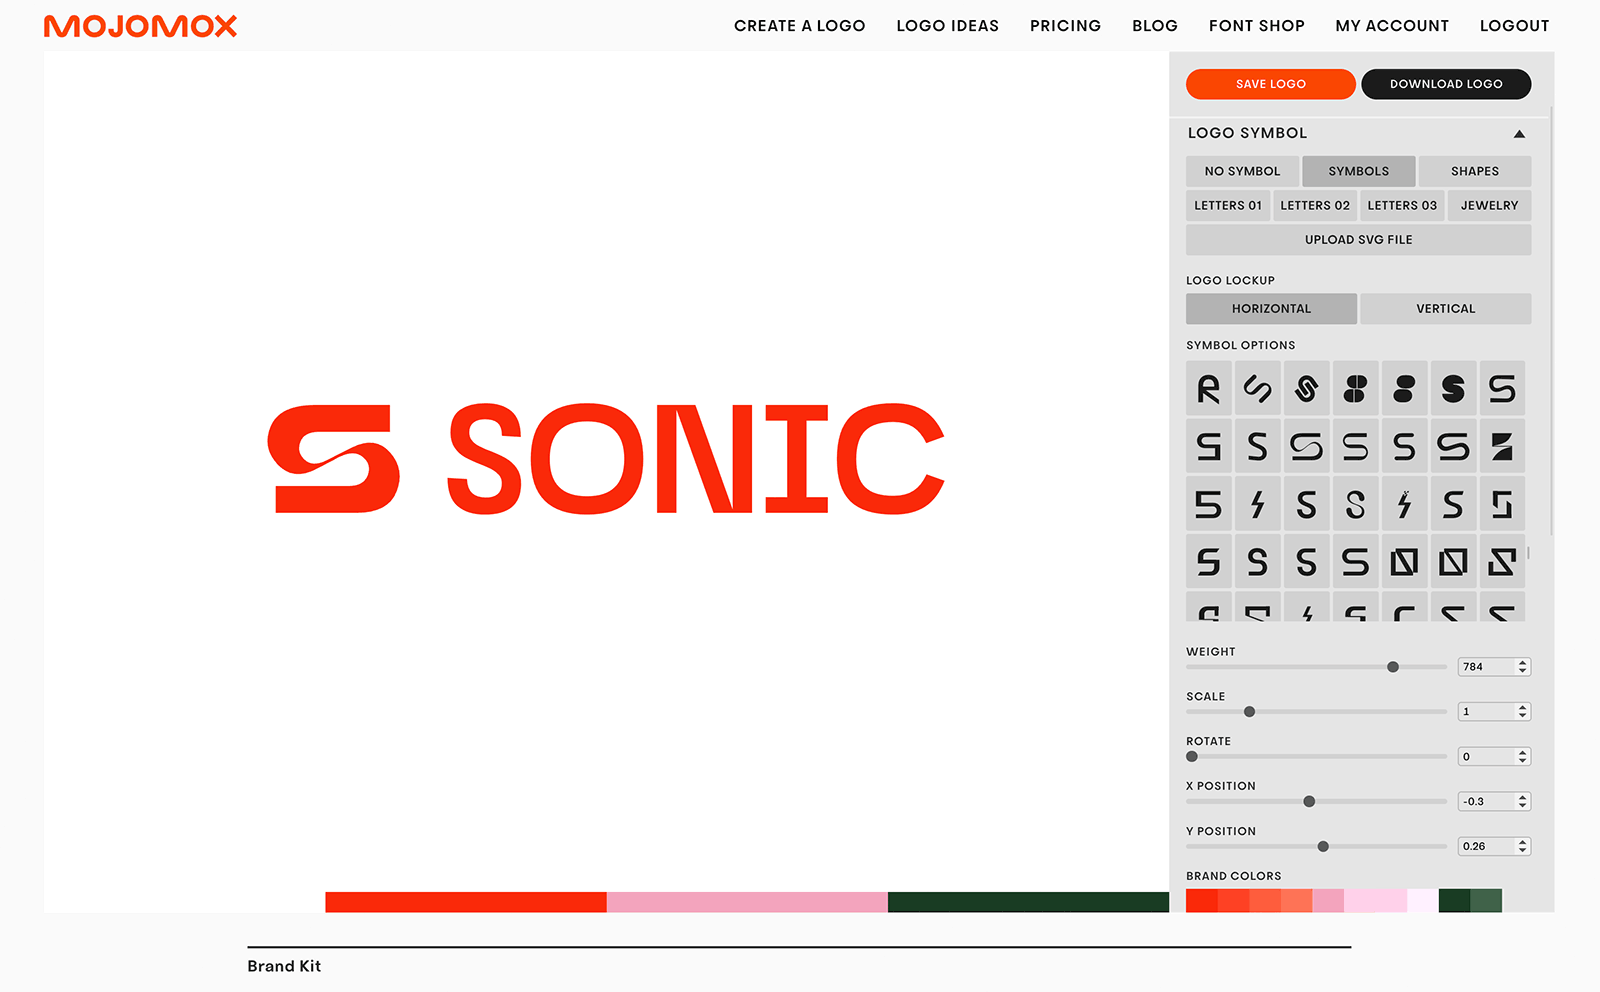This screenshot has width=1600, height=992.
Task: Visit the Font Shop
Action: tap(1256, 26)
